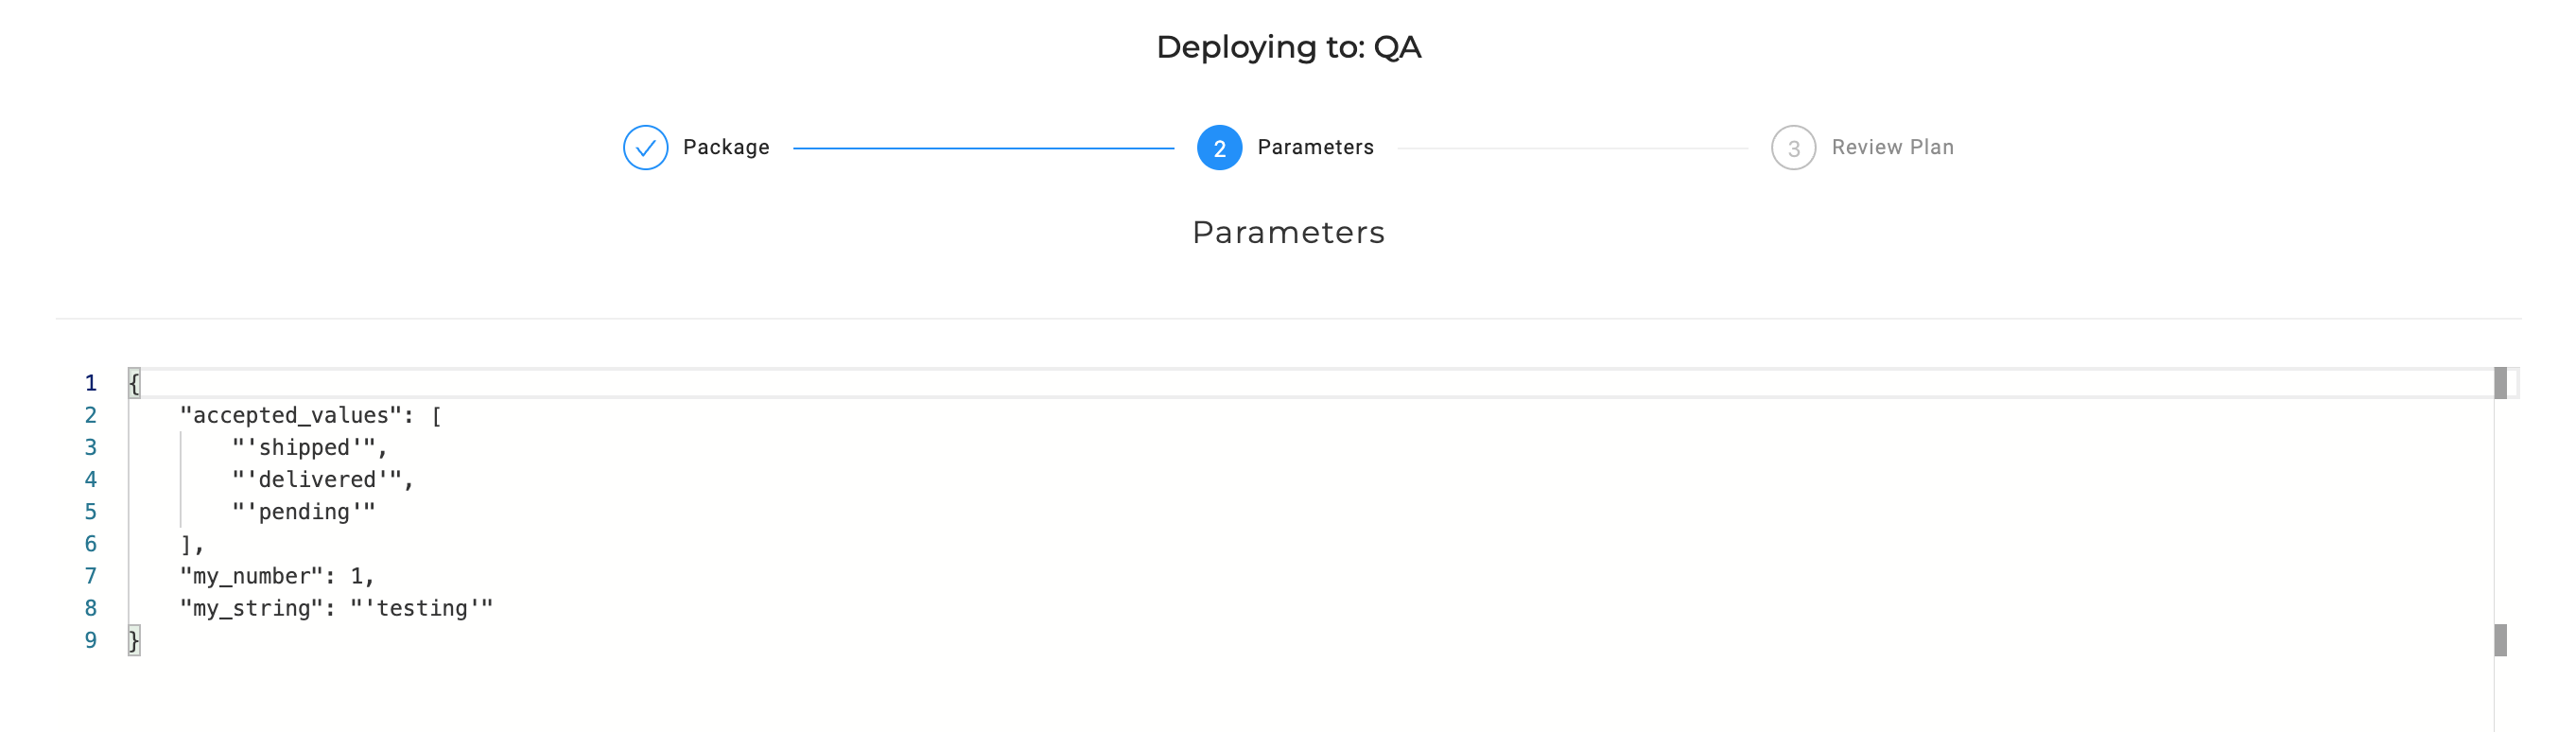Click the editor scrollbar top marker

point(2500,383)
